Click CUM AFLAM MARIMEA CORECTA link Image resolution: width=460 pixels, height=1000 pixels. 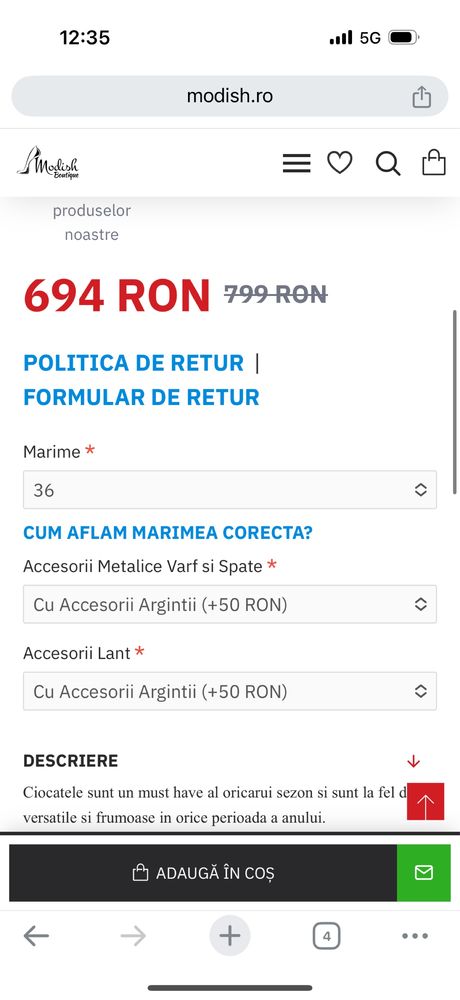pyautogui.click(x=168, y=533)
